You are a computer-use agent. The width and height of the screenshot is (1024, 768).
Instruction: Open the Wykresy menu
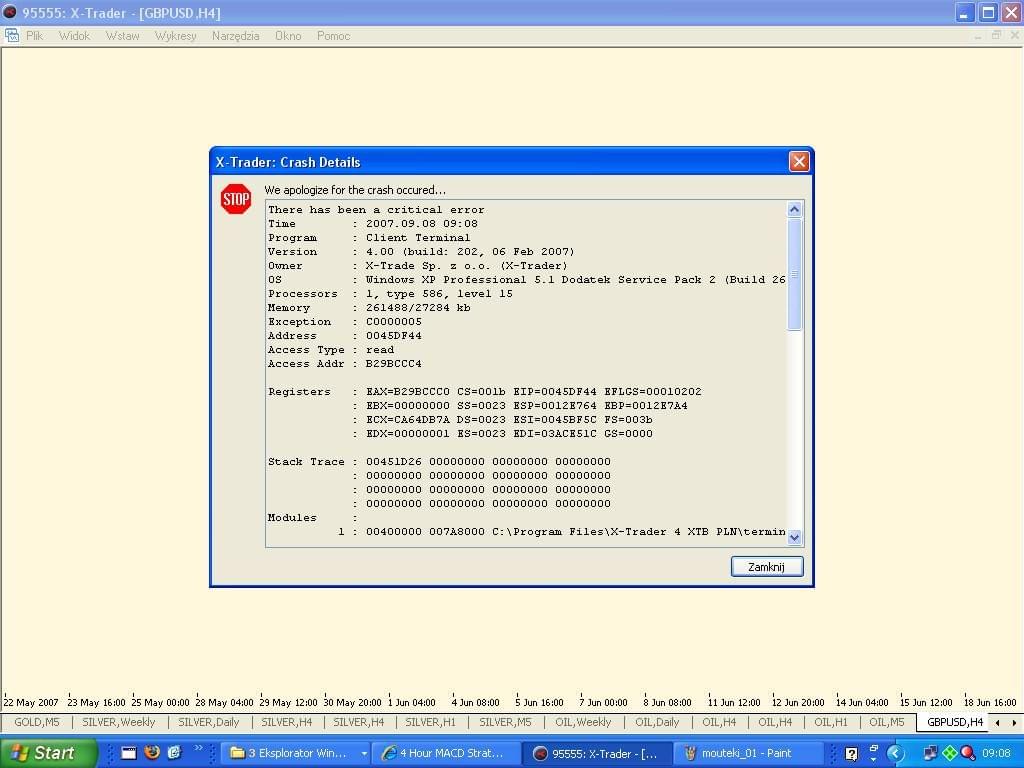[x=176, y=36]
